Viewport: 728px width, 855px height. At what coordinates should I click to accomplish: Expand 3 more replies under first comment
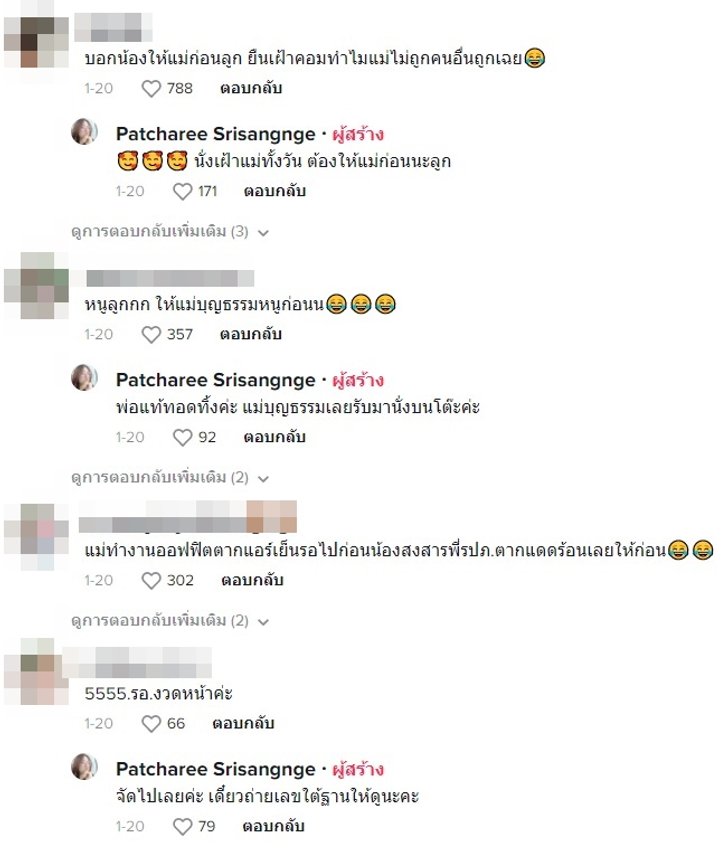[170, 232]
